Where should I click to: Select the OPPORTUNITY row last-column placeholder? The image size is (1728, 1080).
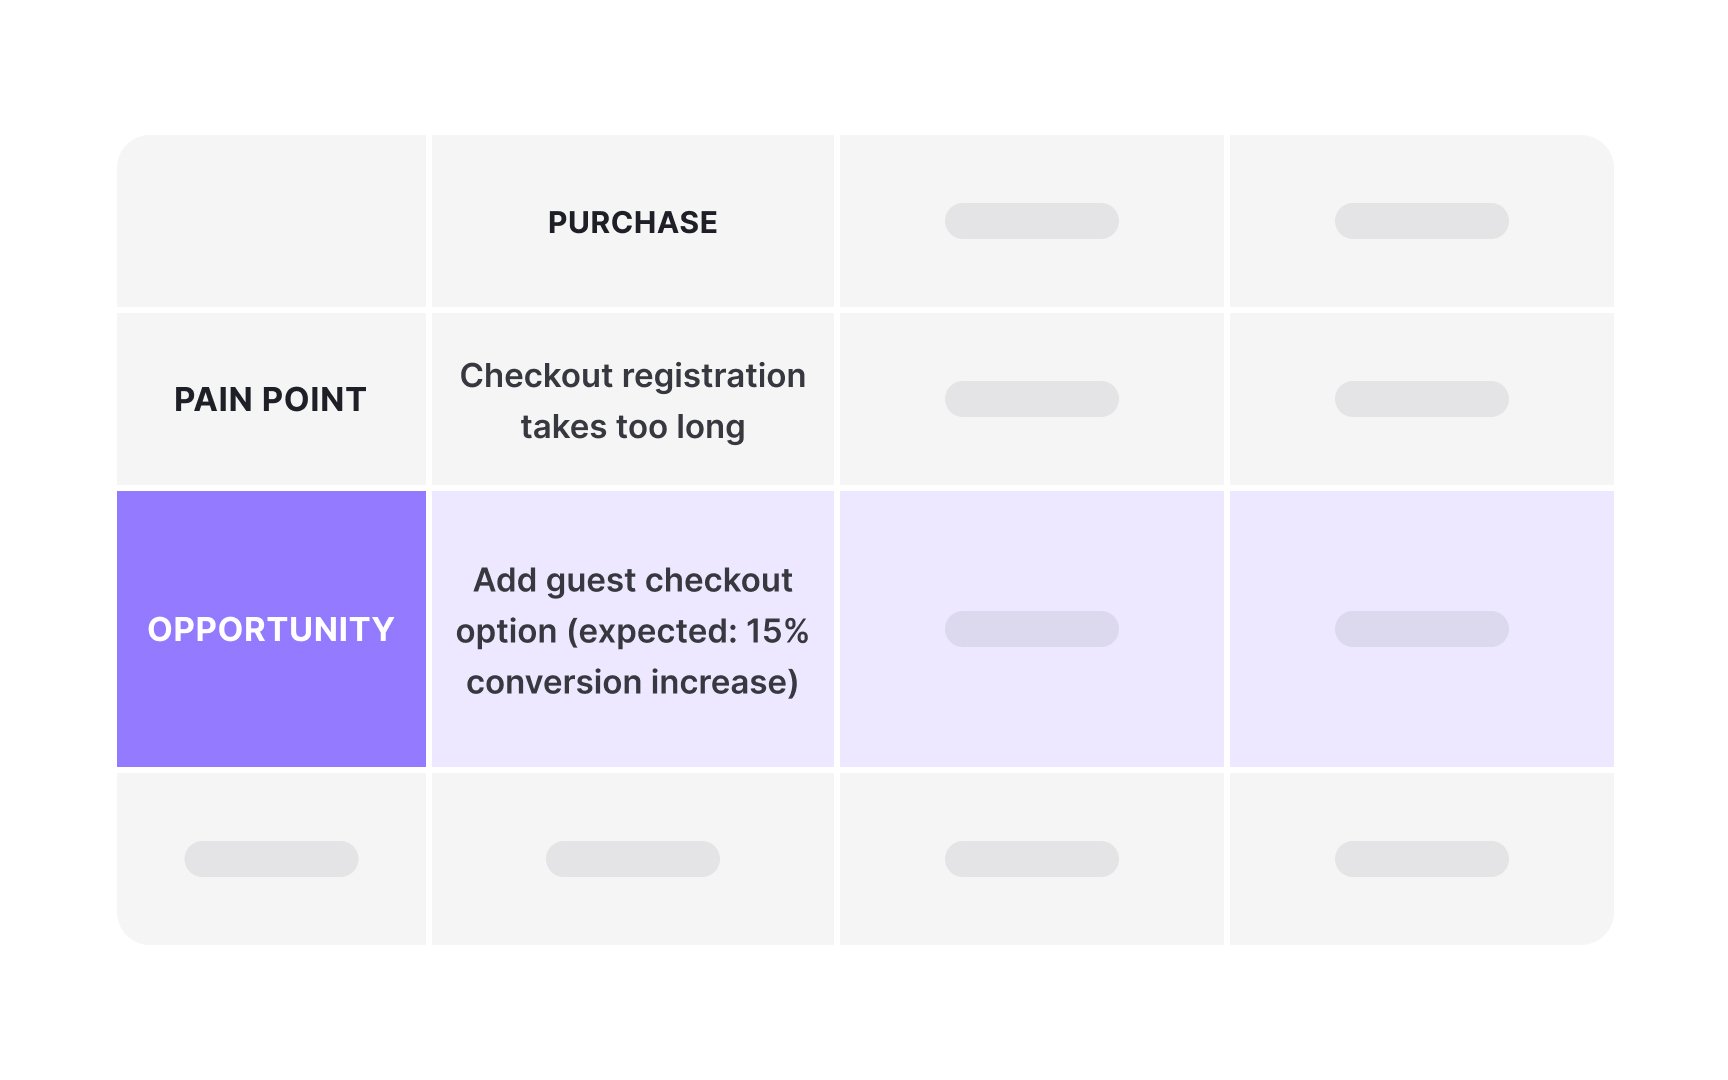1421,629
